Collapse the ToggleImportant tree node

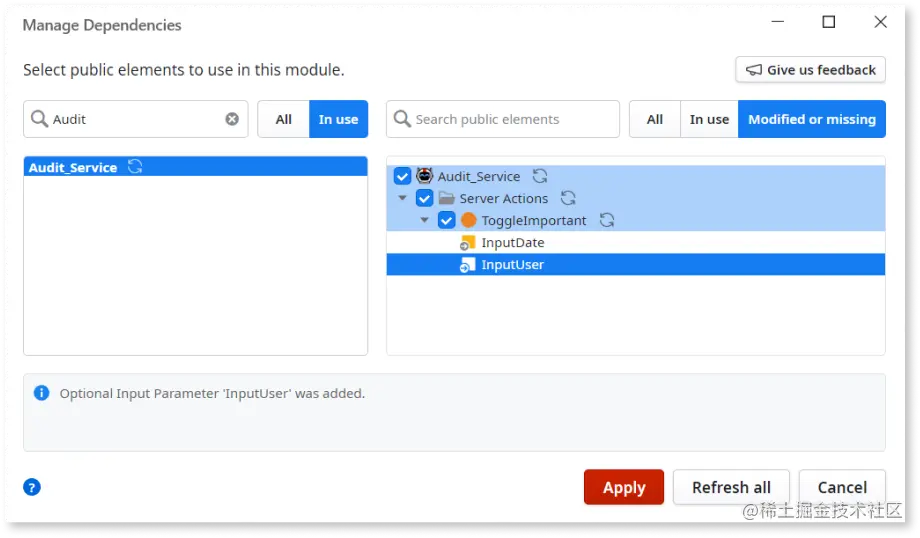pyautogui.click(x=424, y=221)
